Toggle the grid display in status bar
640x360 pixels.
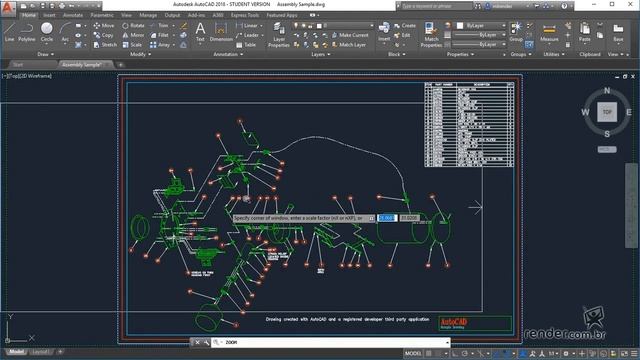tap(429, 353)
